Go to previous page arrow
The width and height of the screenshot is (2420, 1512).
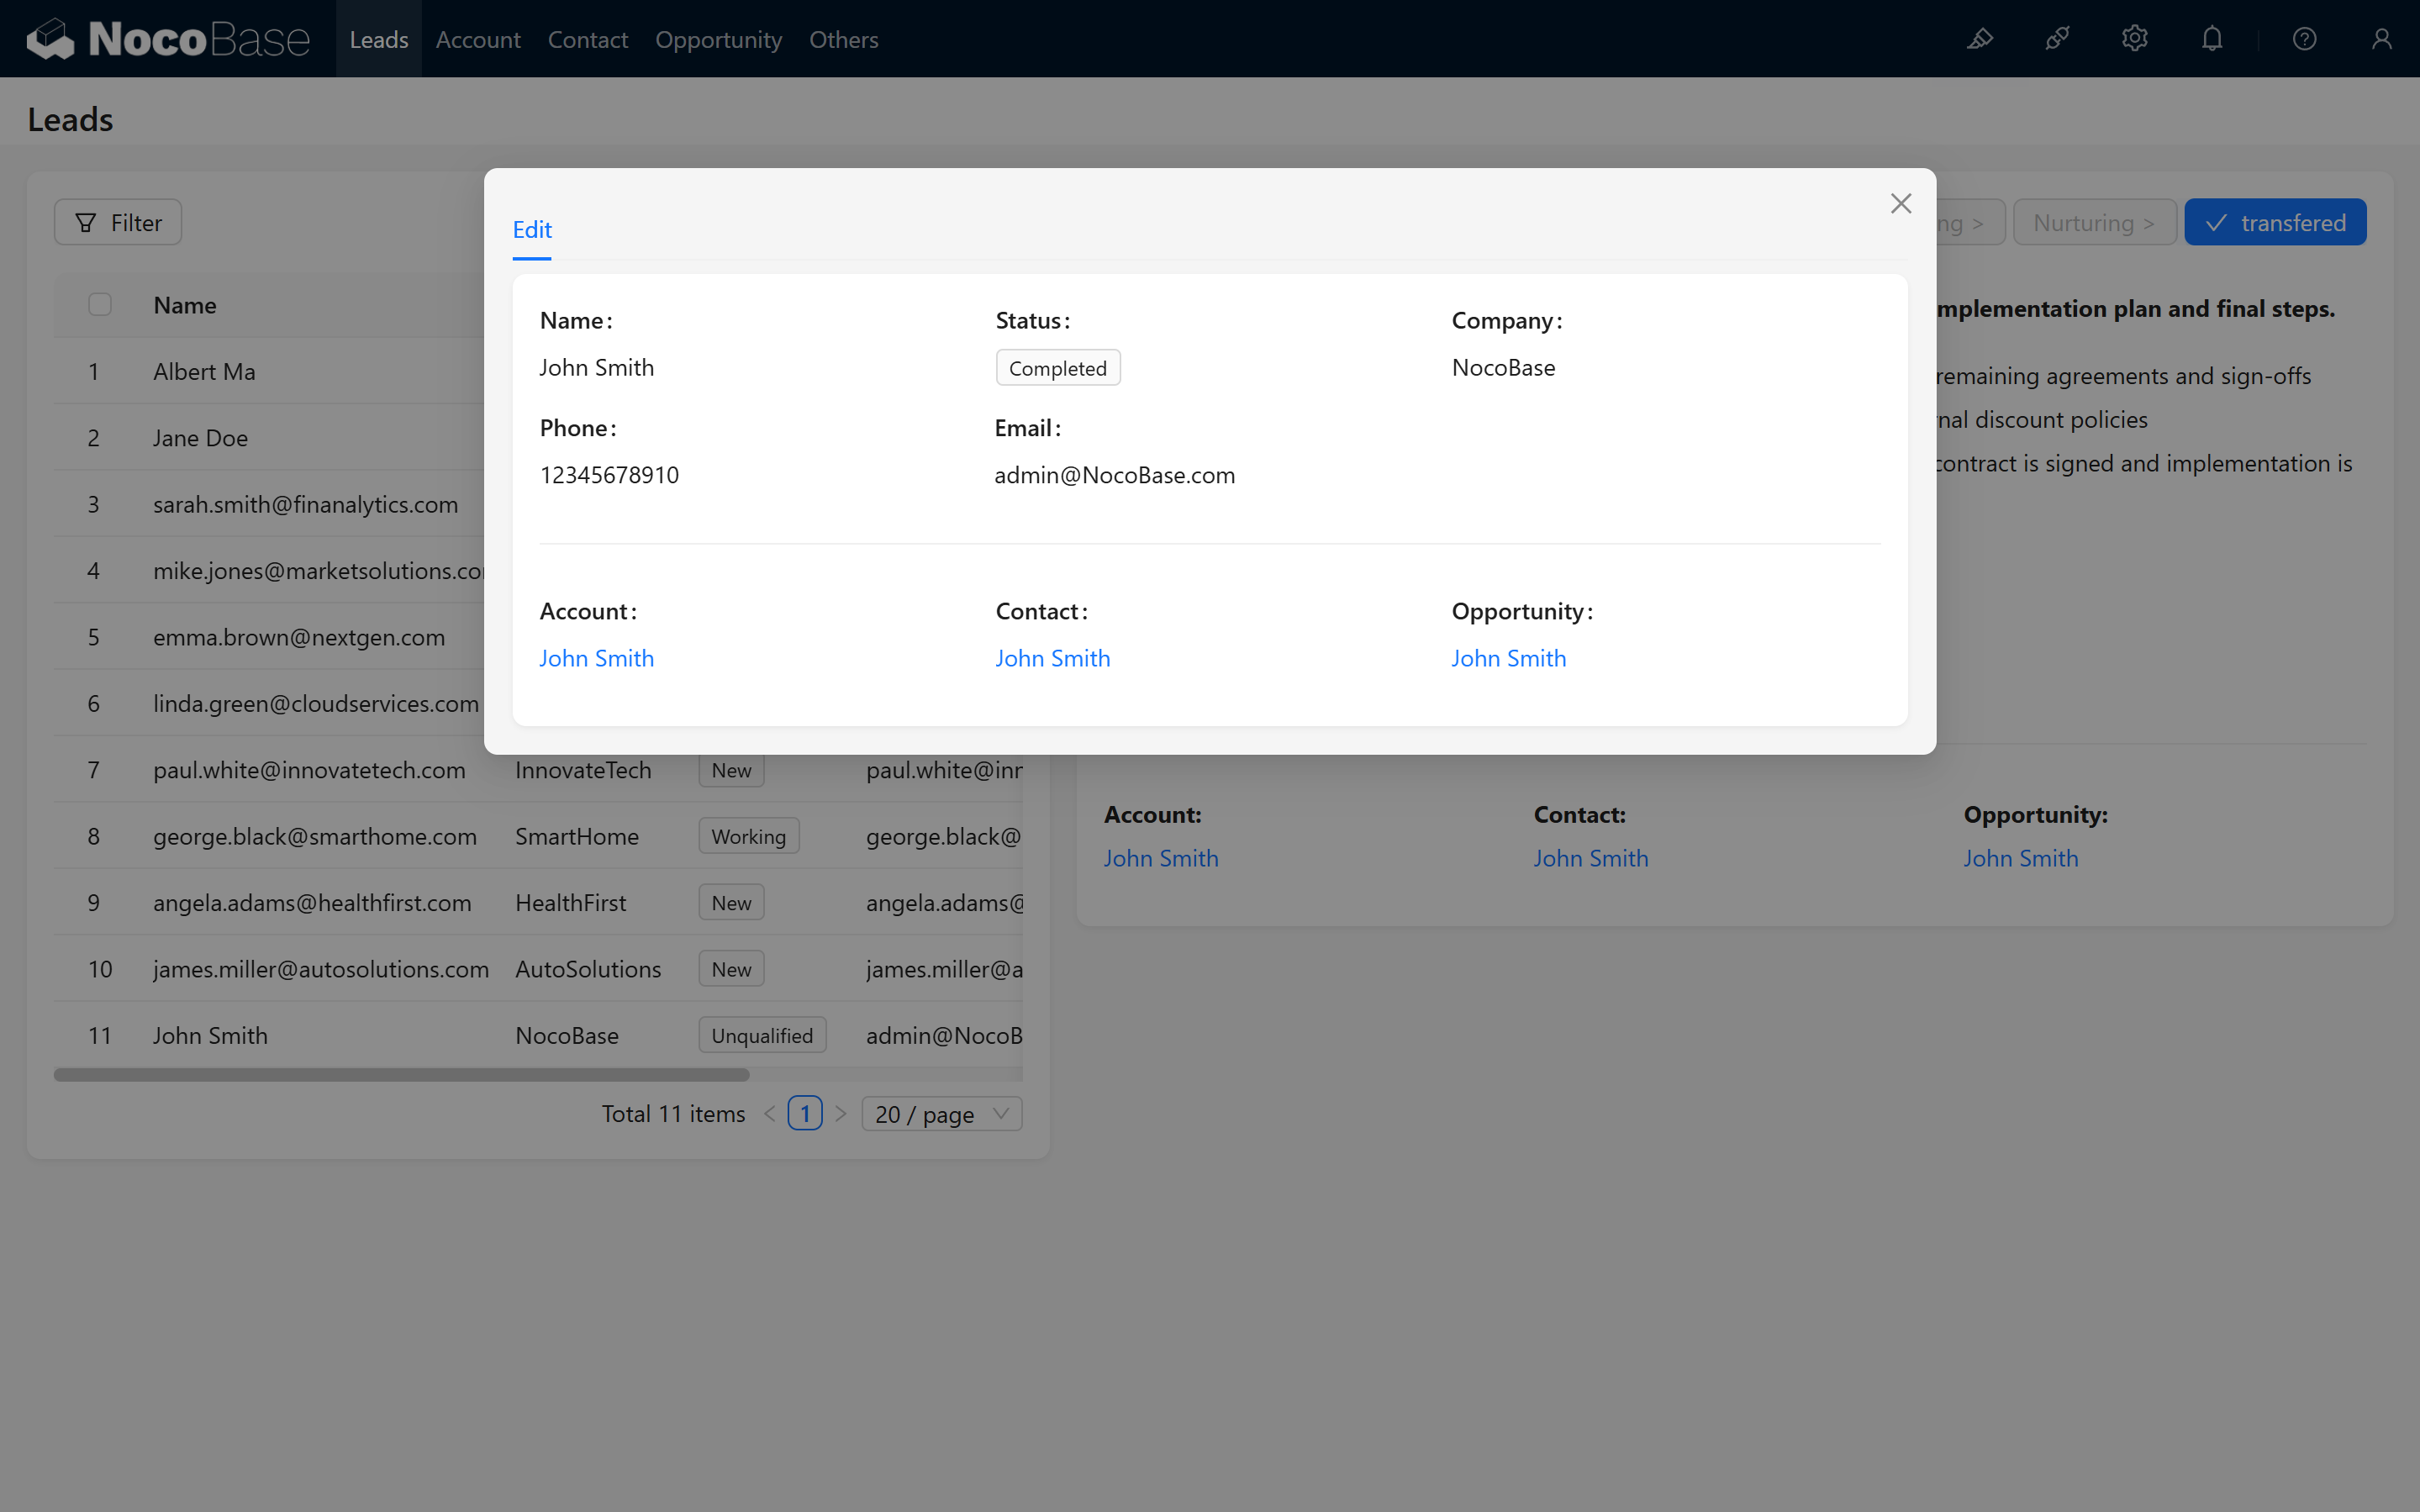pyautogui.click(x=769, y=1114)
